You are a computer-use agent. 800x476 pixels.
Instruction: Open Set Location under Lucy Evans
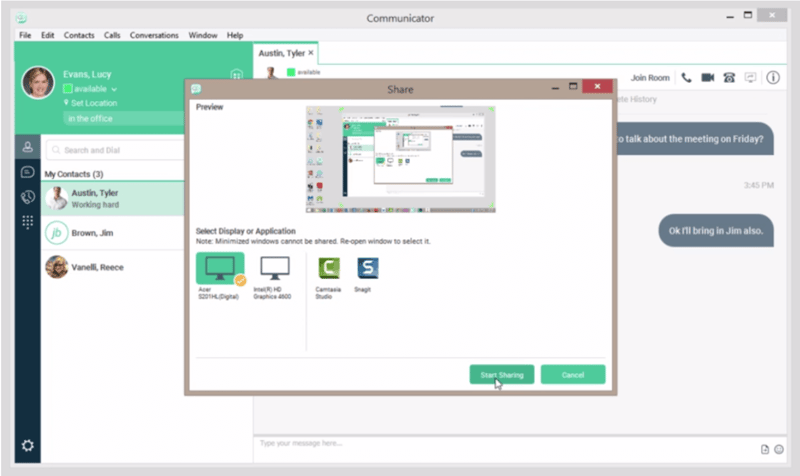pyautogui.click(x=94, y=103)
